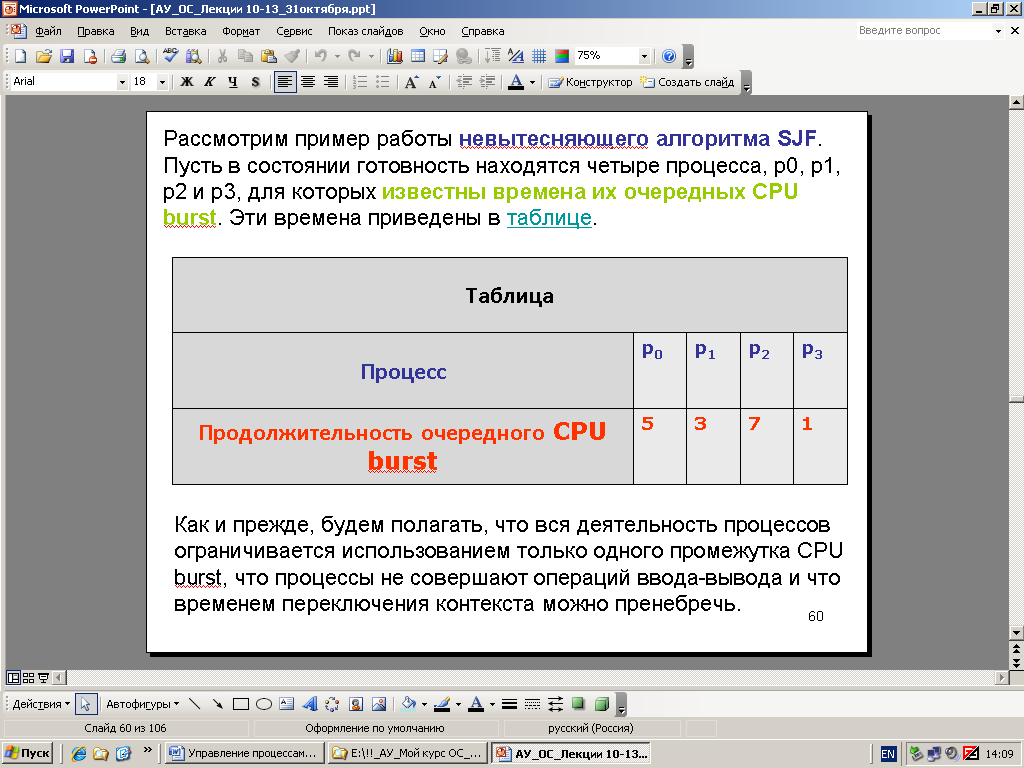The height and width of the screenshot is (768, 1024).
Task: Create a new presentation with New icon
Action: click(x=20, y=56)
